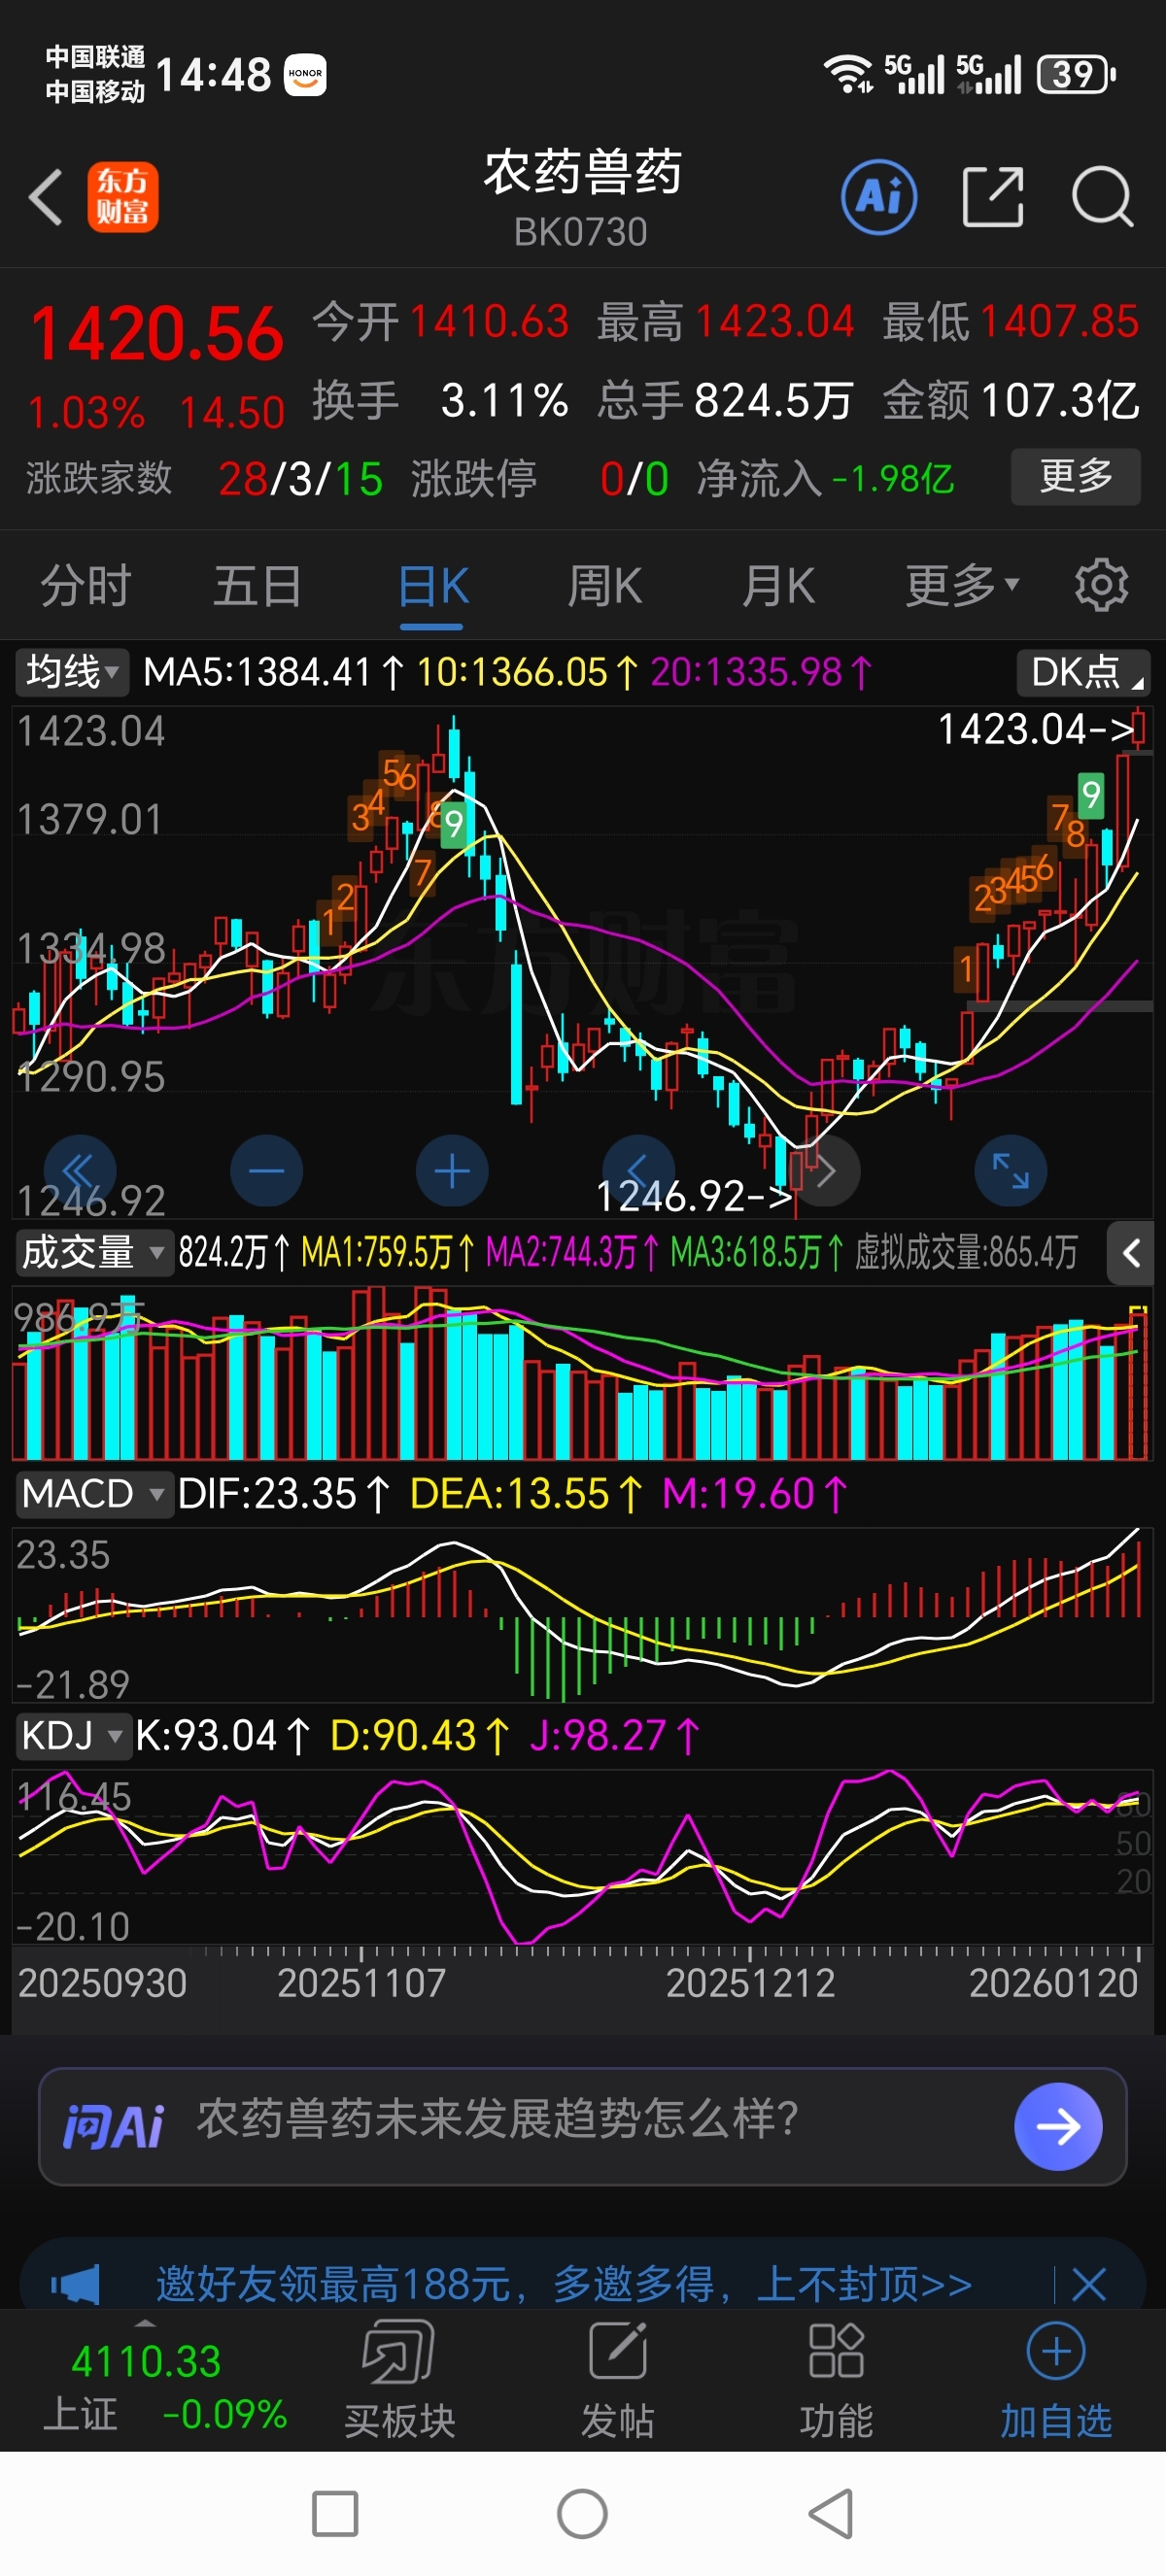Open chart settings gear icon
1166x2576 pixels.
(x=1101, y=585)
